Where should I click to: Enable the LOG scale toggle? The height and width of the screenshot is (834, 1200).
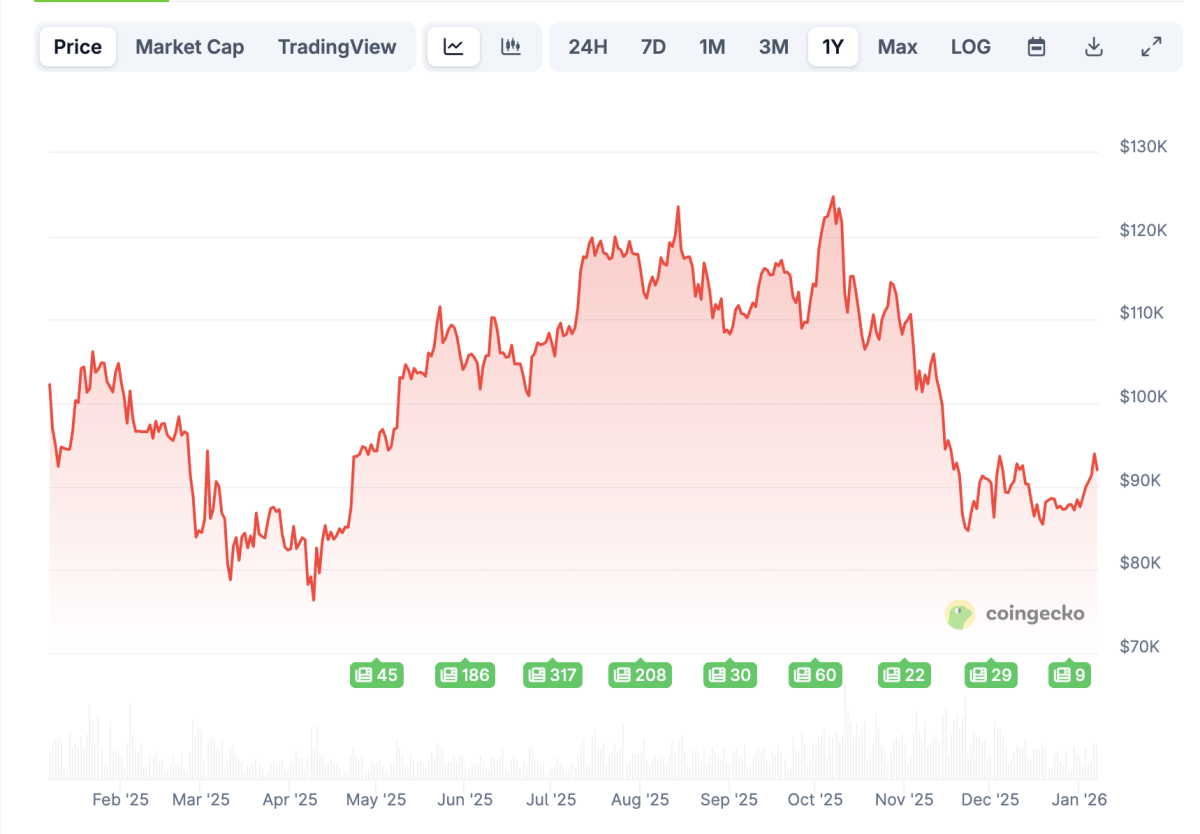pos(970,46)
